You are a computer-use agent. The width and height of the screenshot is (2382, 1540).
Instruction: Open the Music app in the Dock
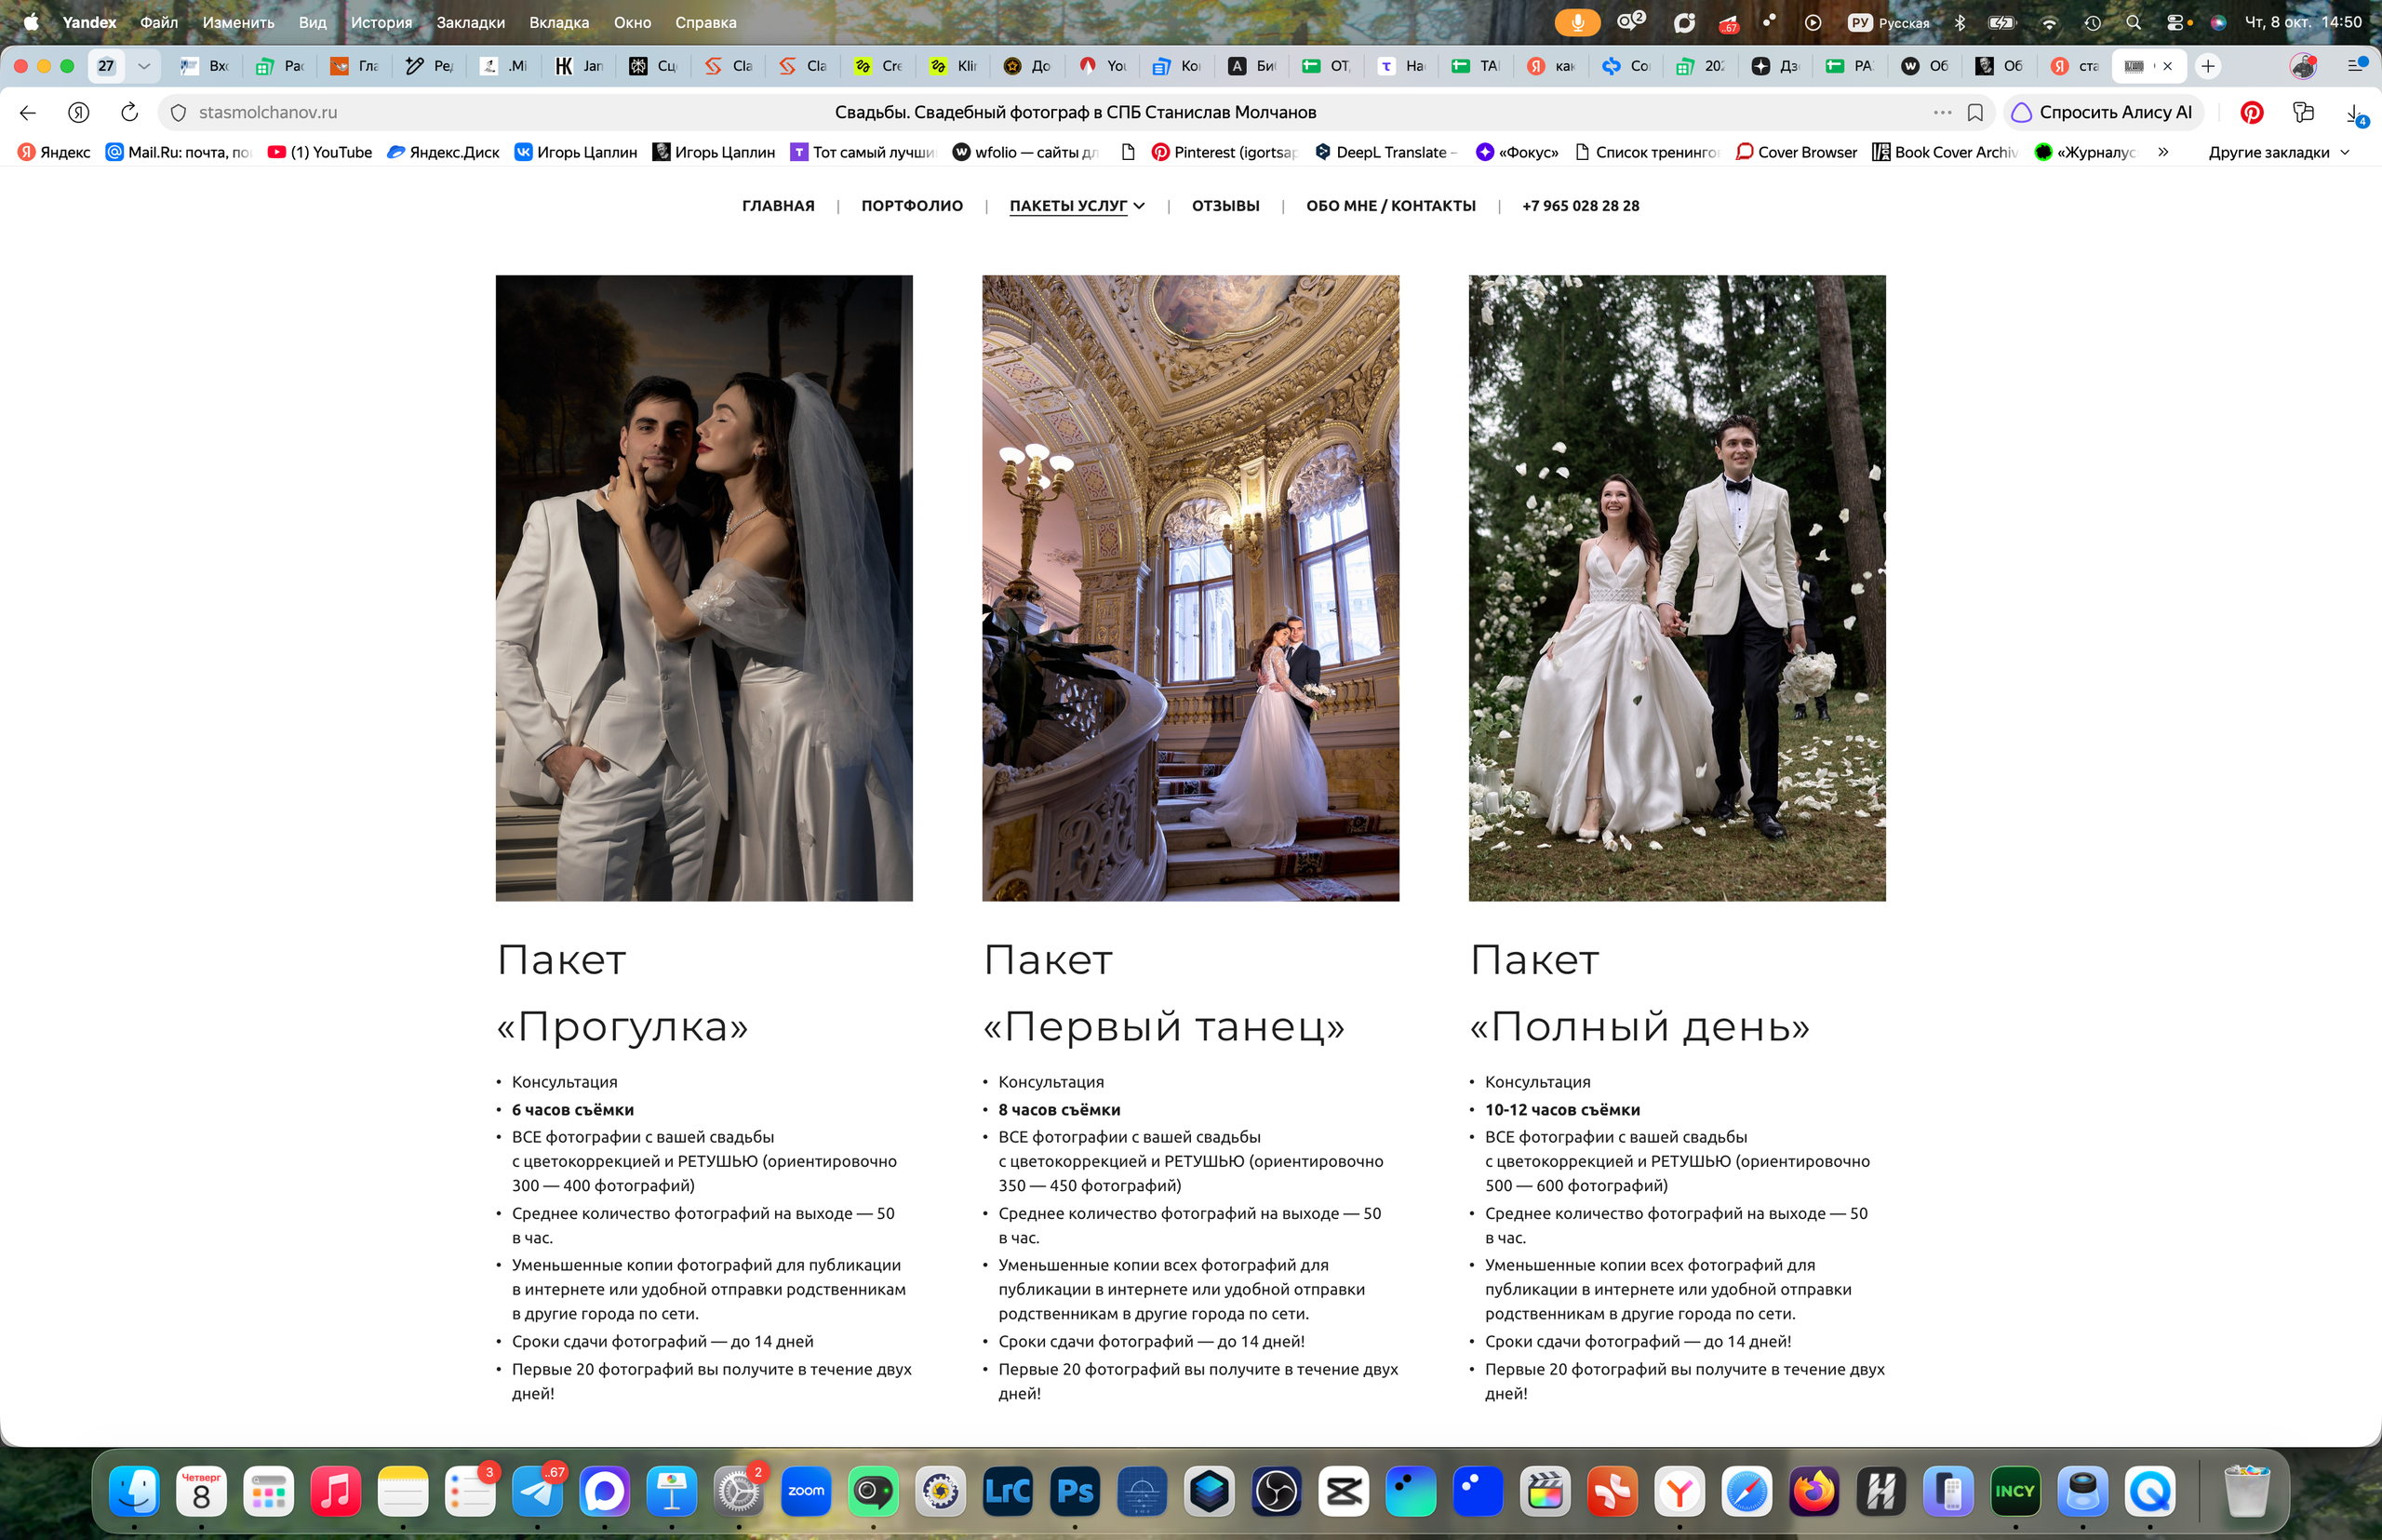[x=336, y=1491]
